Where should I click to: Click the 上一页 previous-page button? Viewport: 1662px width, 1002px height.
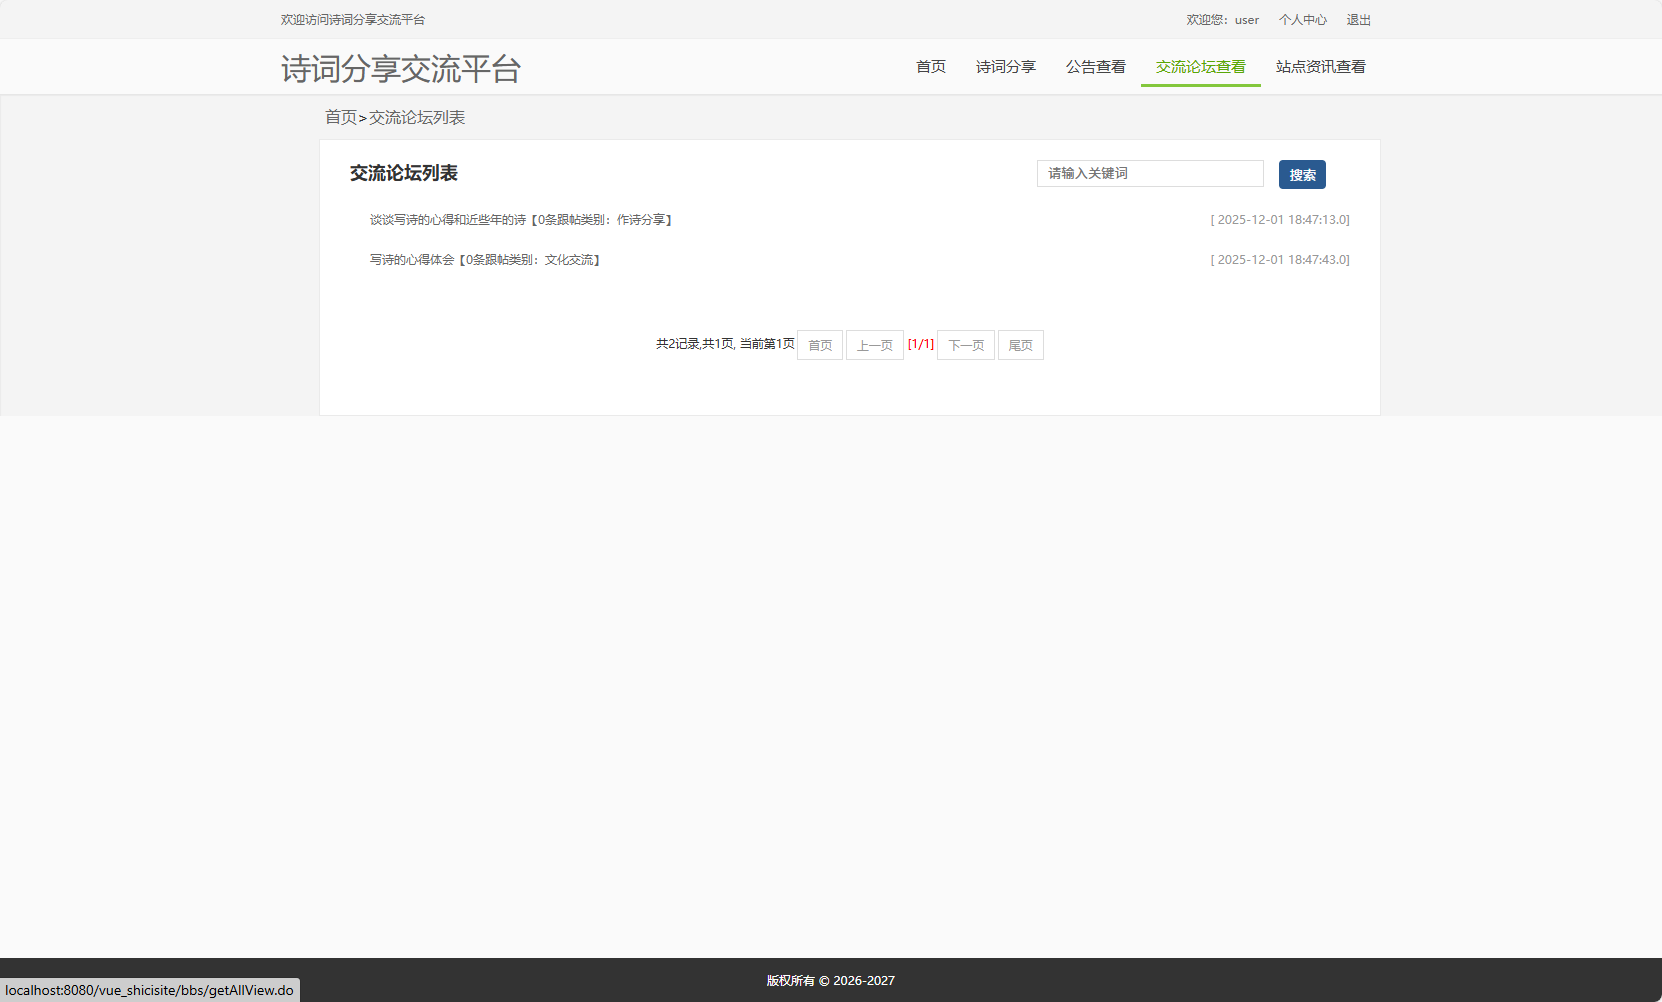[x=874, y=344]
